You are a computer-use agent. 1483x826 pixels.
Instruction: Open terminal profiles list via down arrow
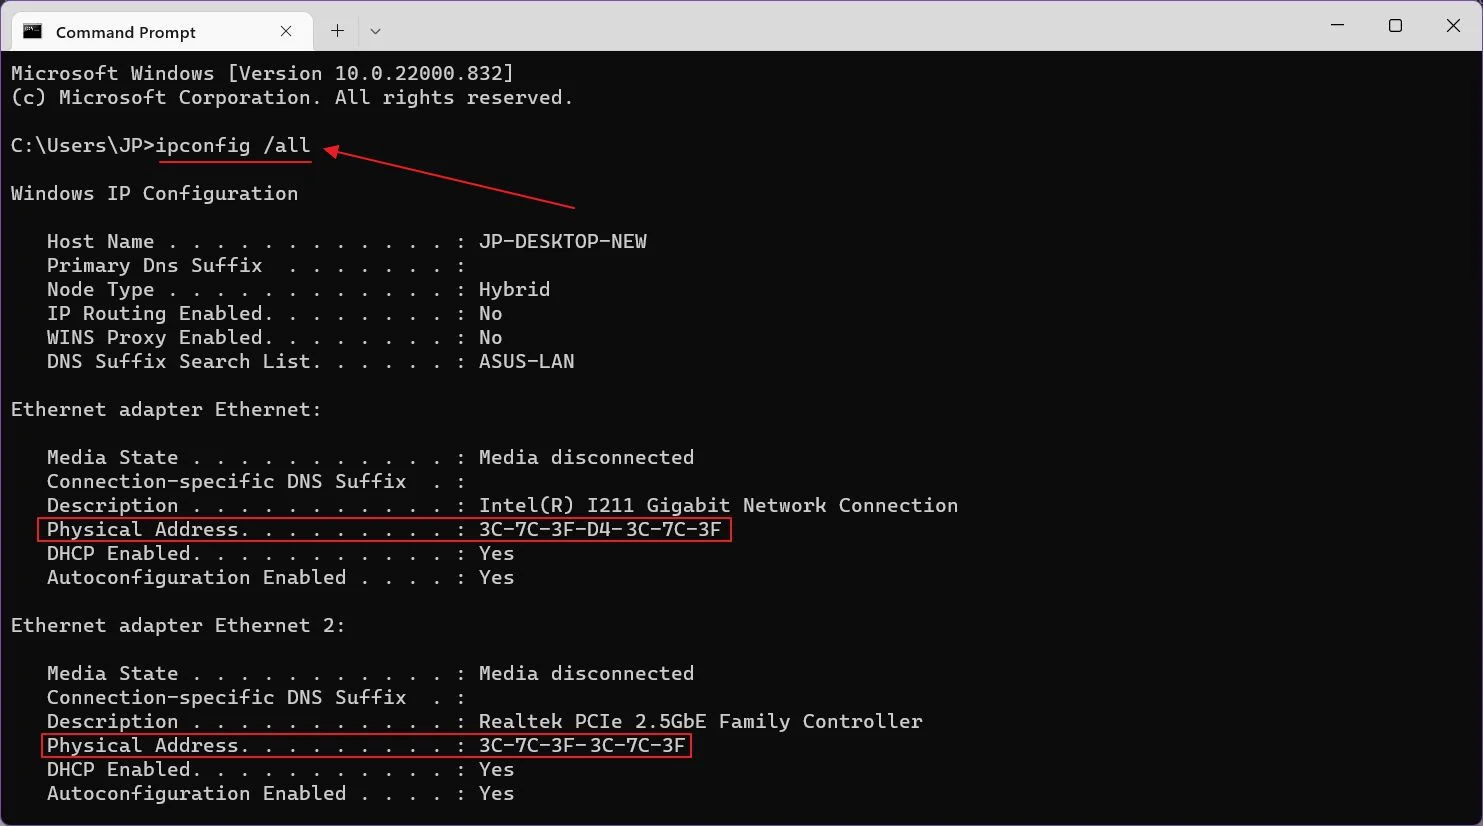coord(375,31)
